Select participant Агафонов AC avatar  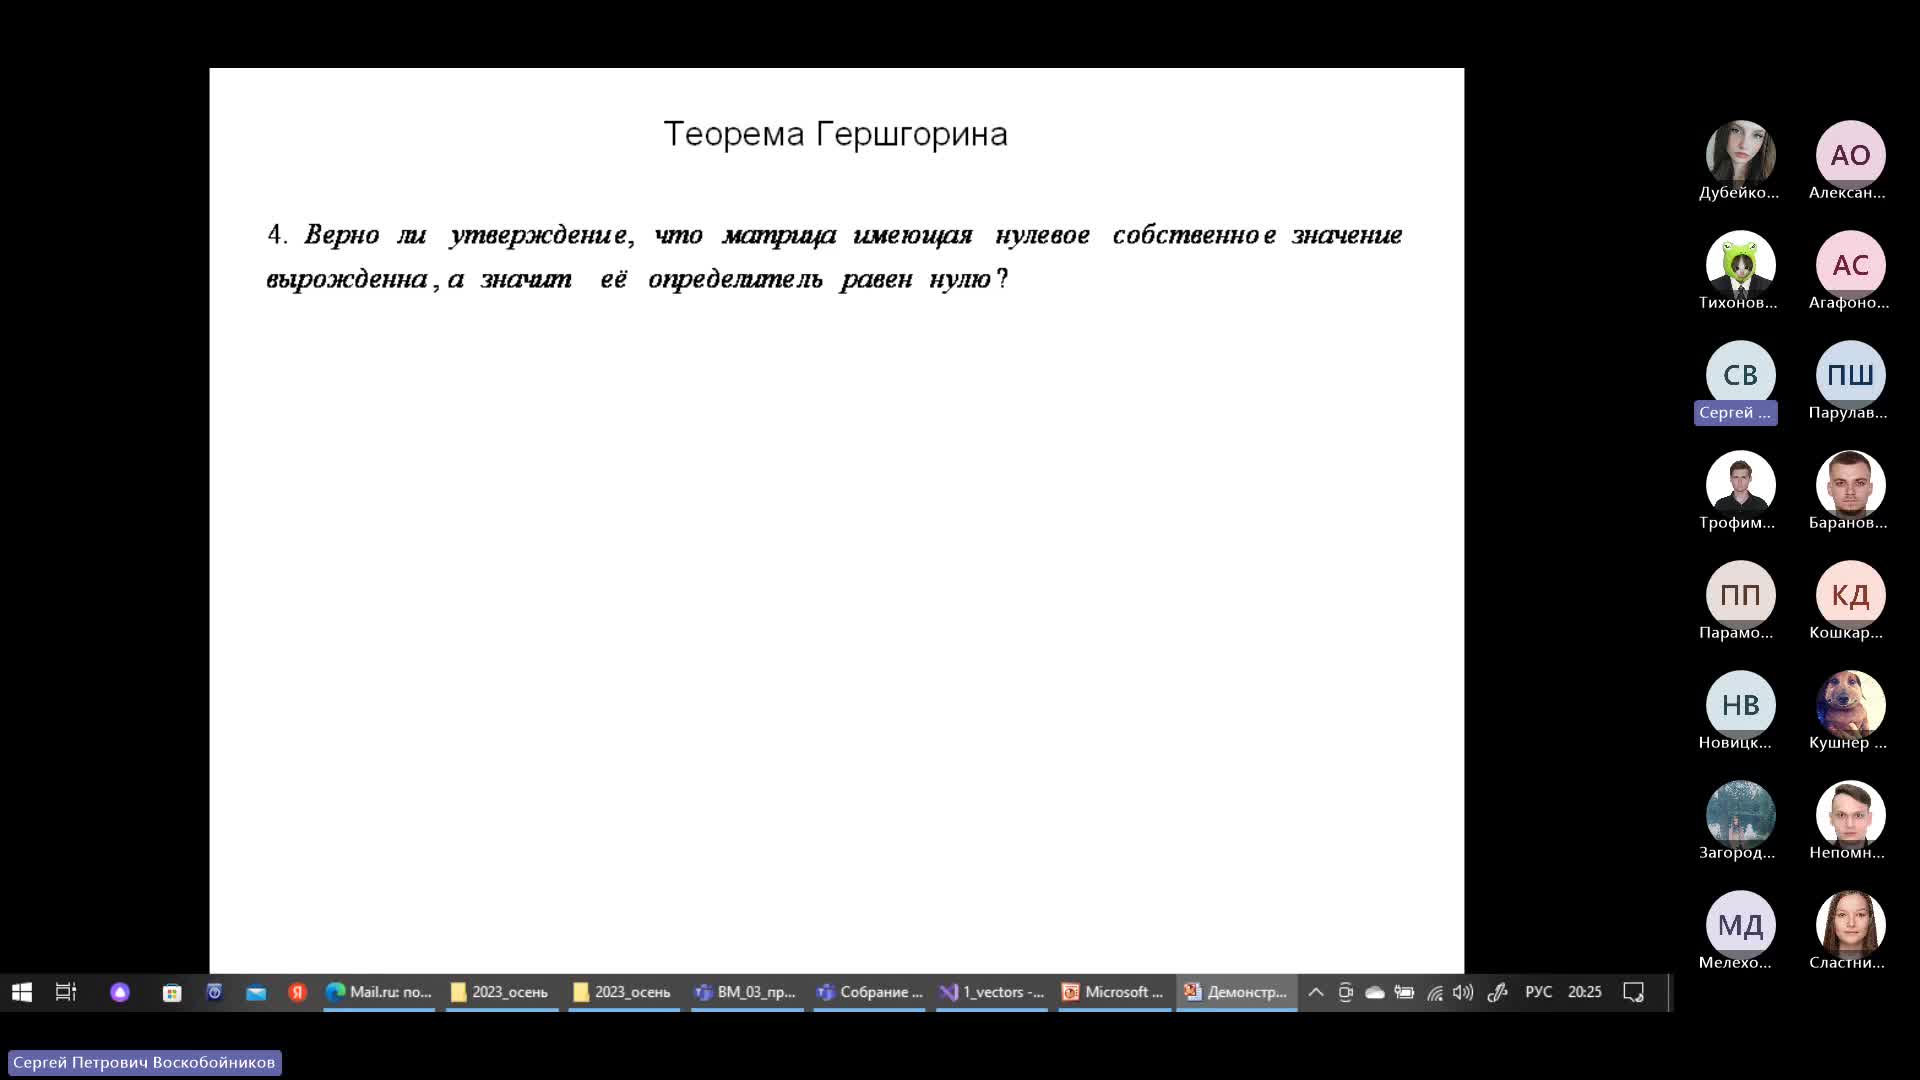click(x=1850, y=265)
